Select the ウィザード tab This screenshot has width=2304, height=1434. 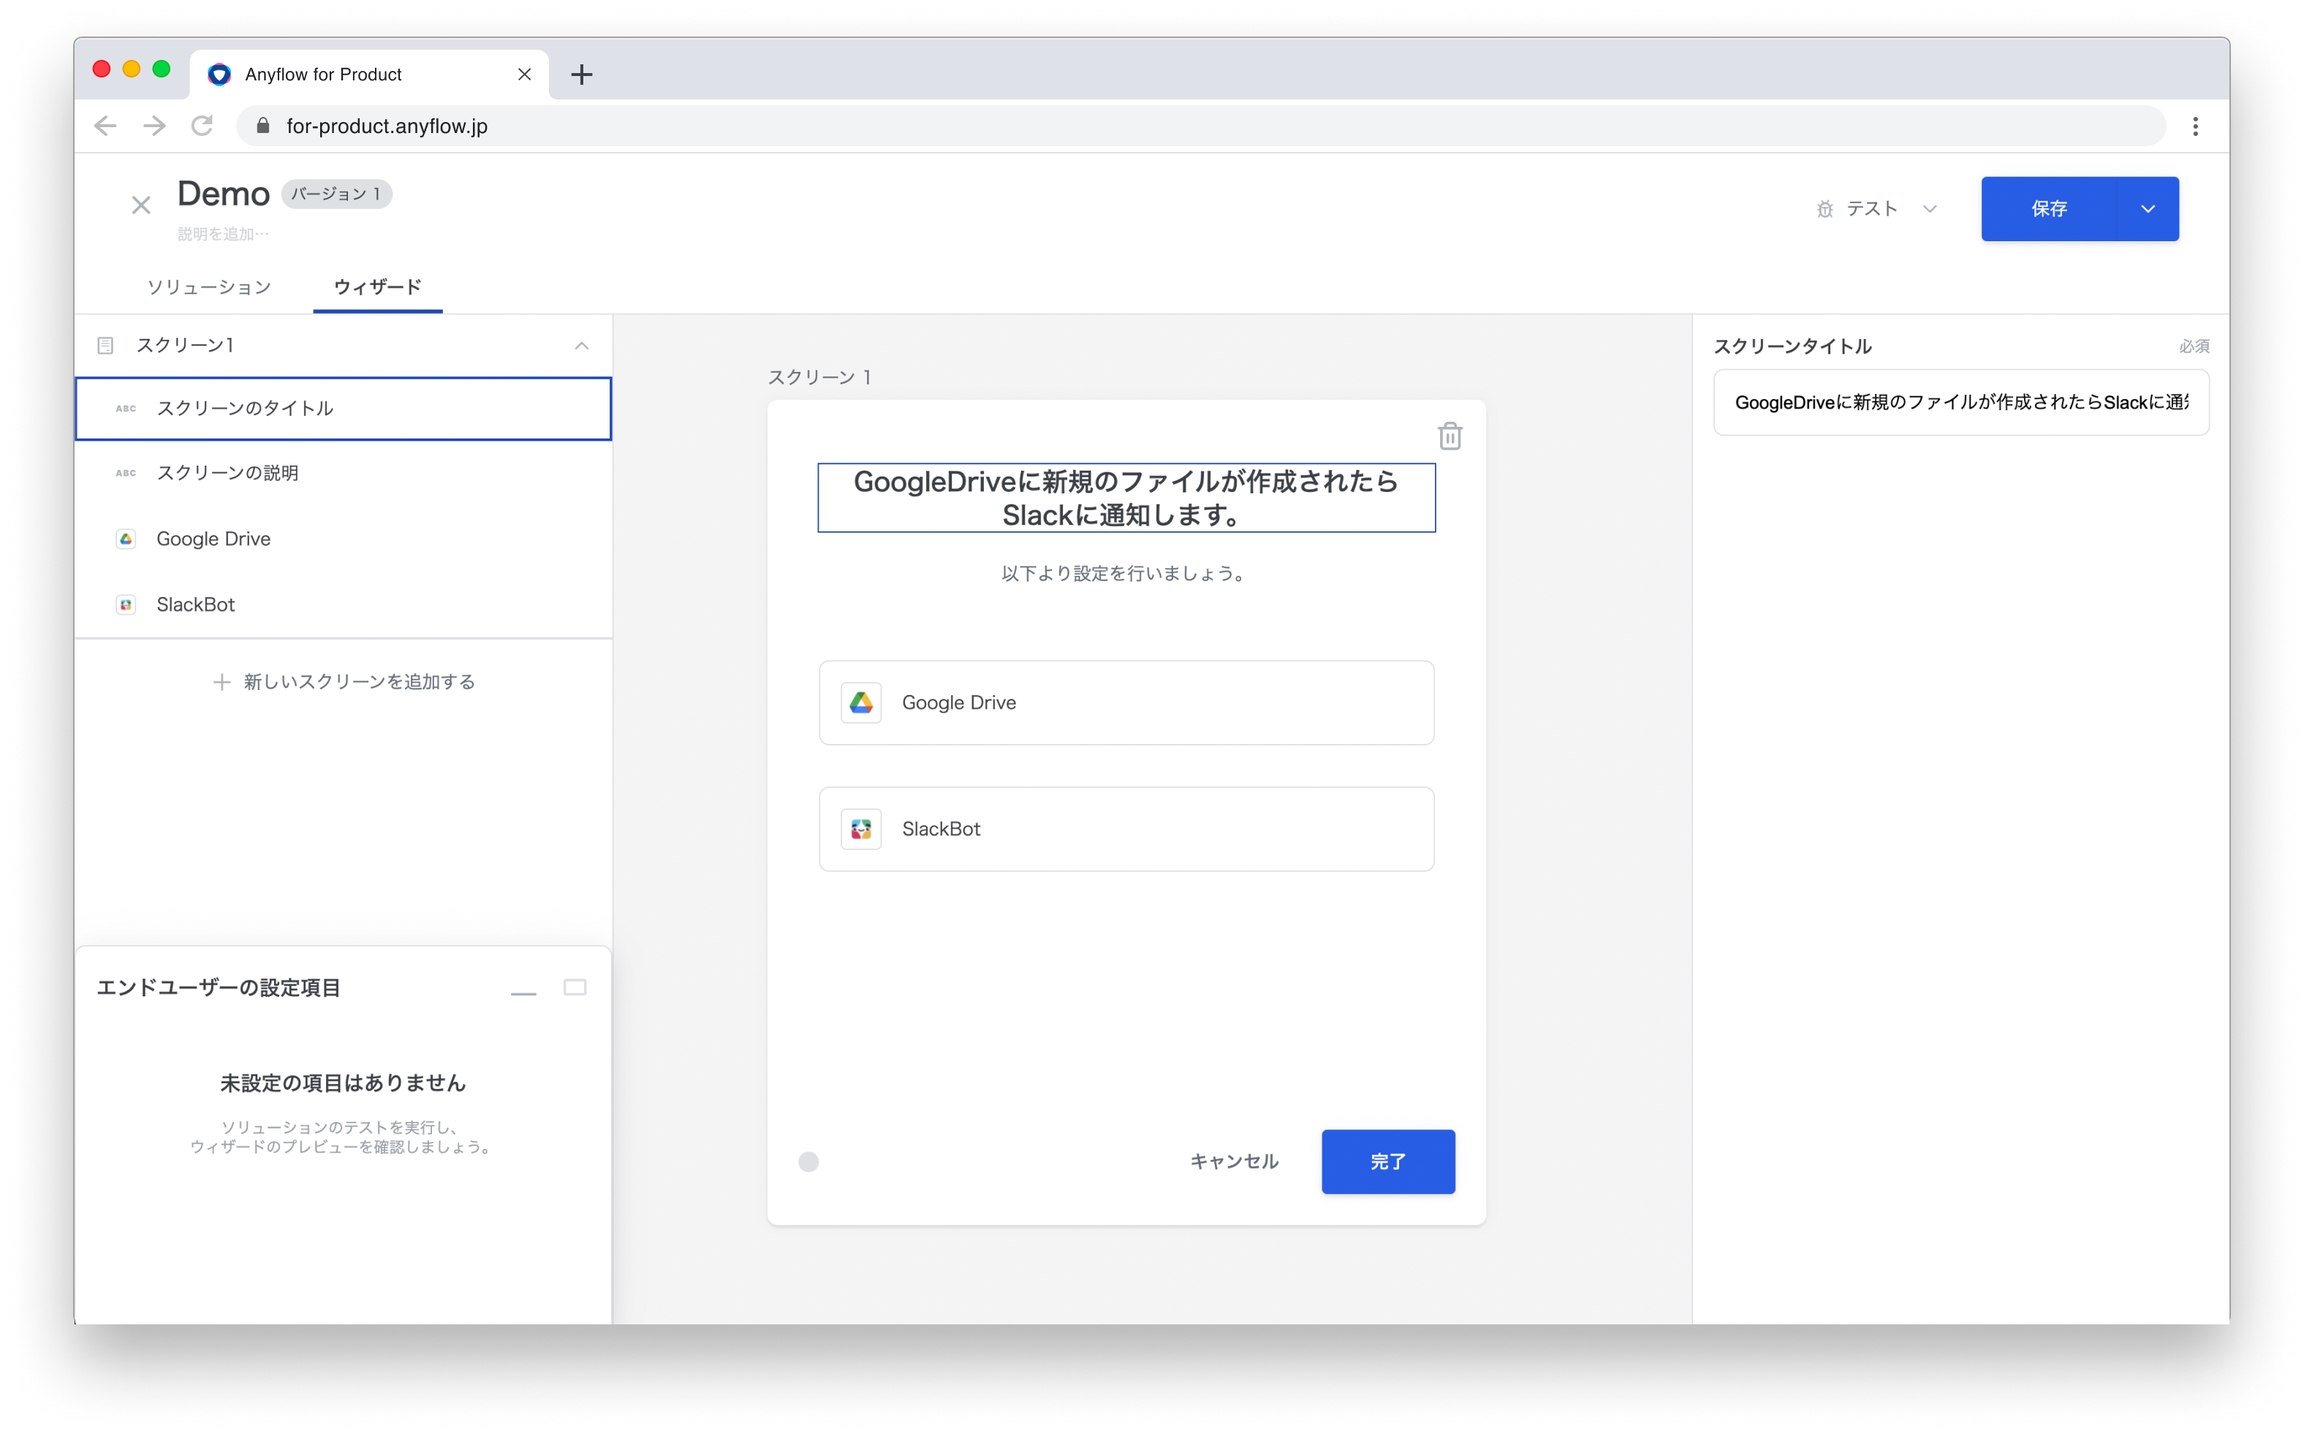click(377, 287)
